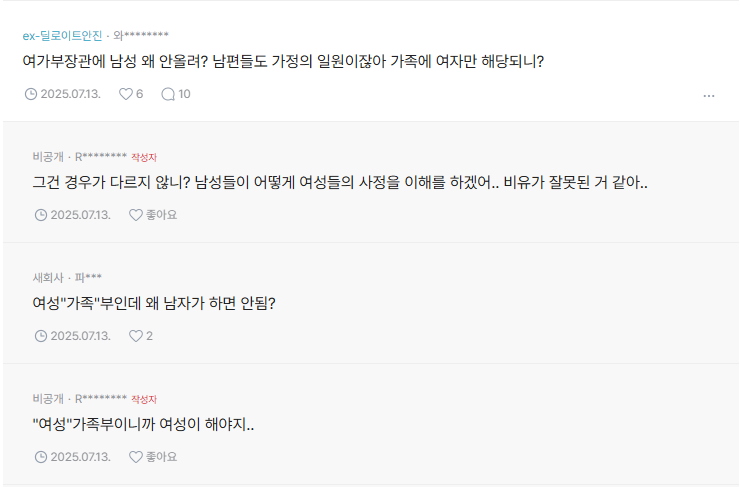Click the 새회사 company label
Image resolution: width=740 pixels, height=487 pixels.
click(x=48, y=277)
